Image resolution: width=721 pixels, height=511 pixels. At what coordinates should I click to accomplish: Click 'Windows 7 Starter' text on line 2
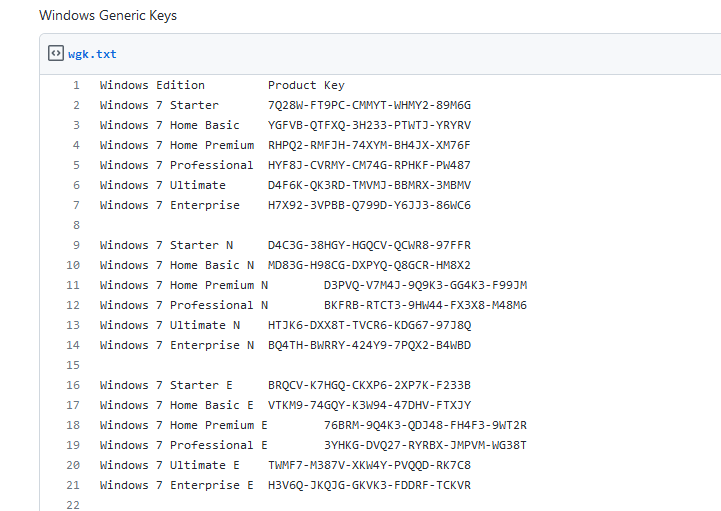pyautogui.click(x=159, y=105)
